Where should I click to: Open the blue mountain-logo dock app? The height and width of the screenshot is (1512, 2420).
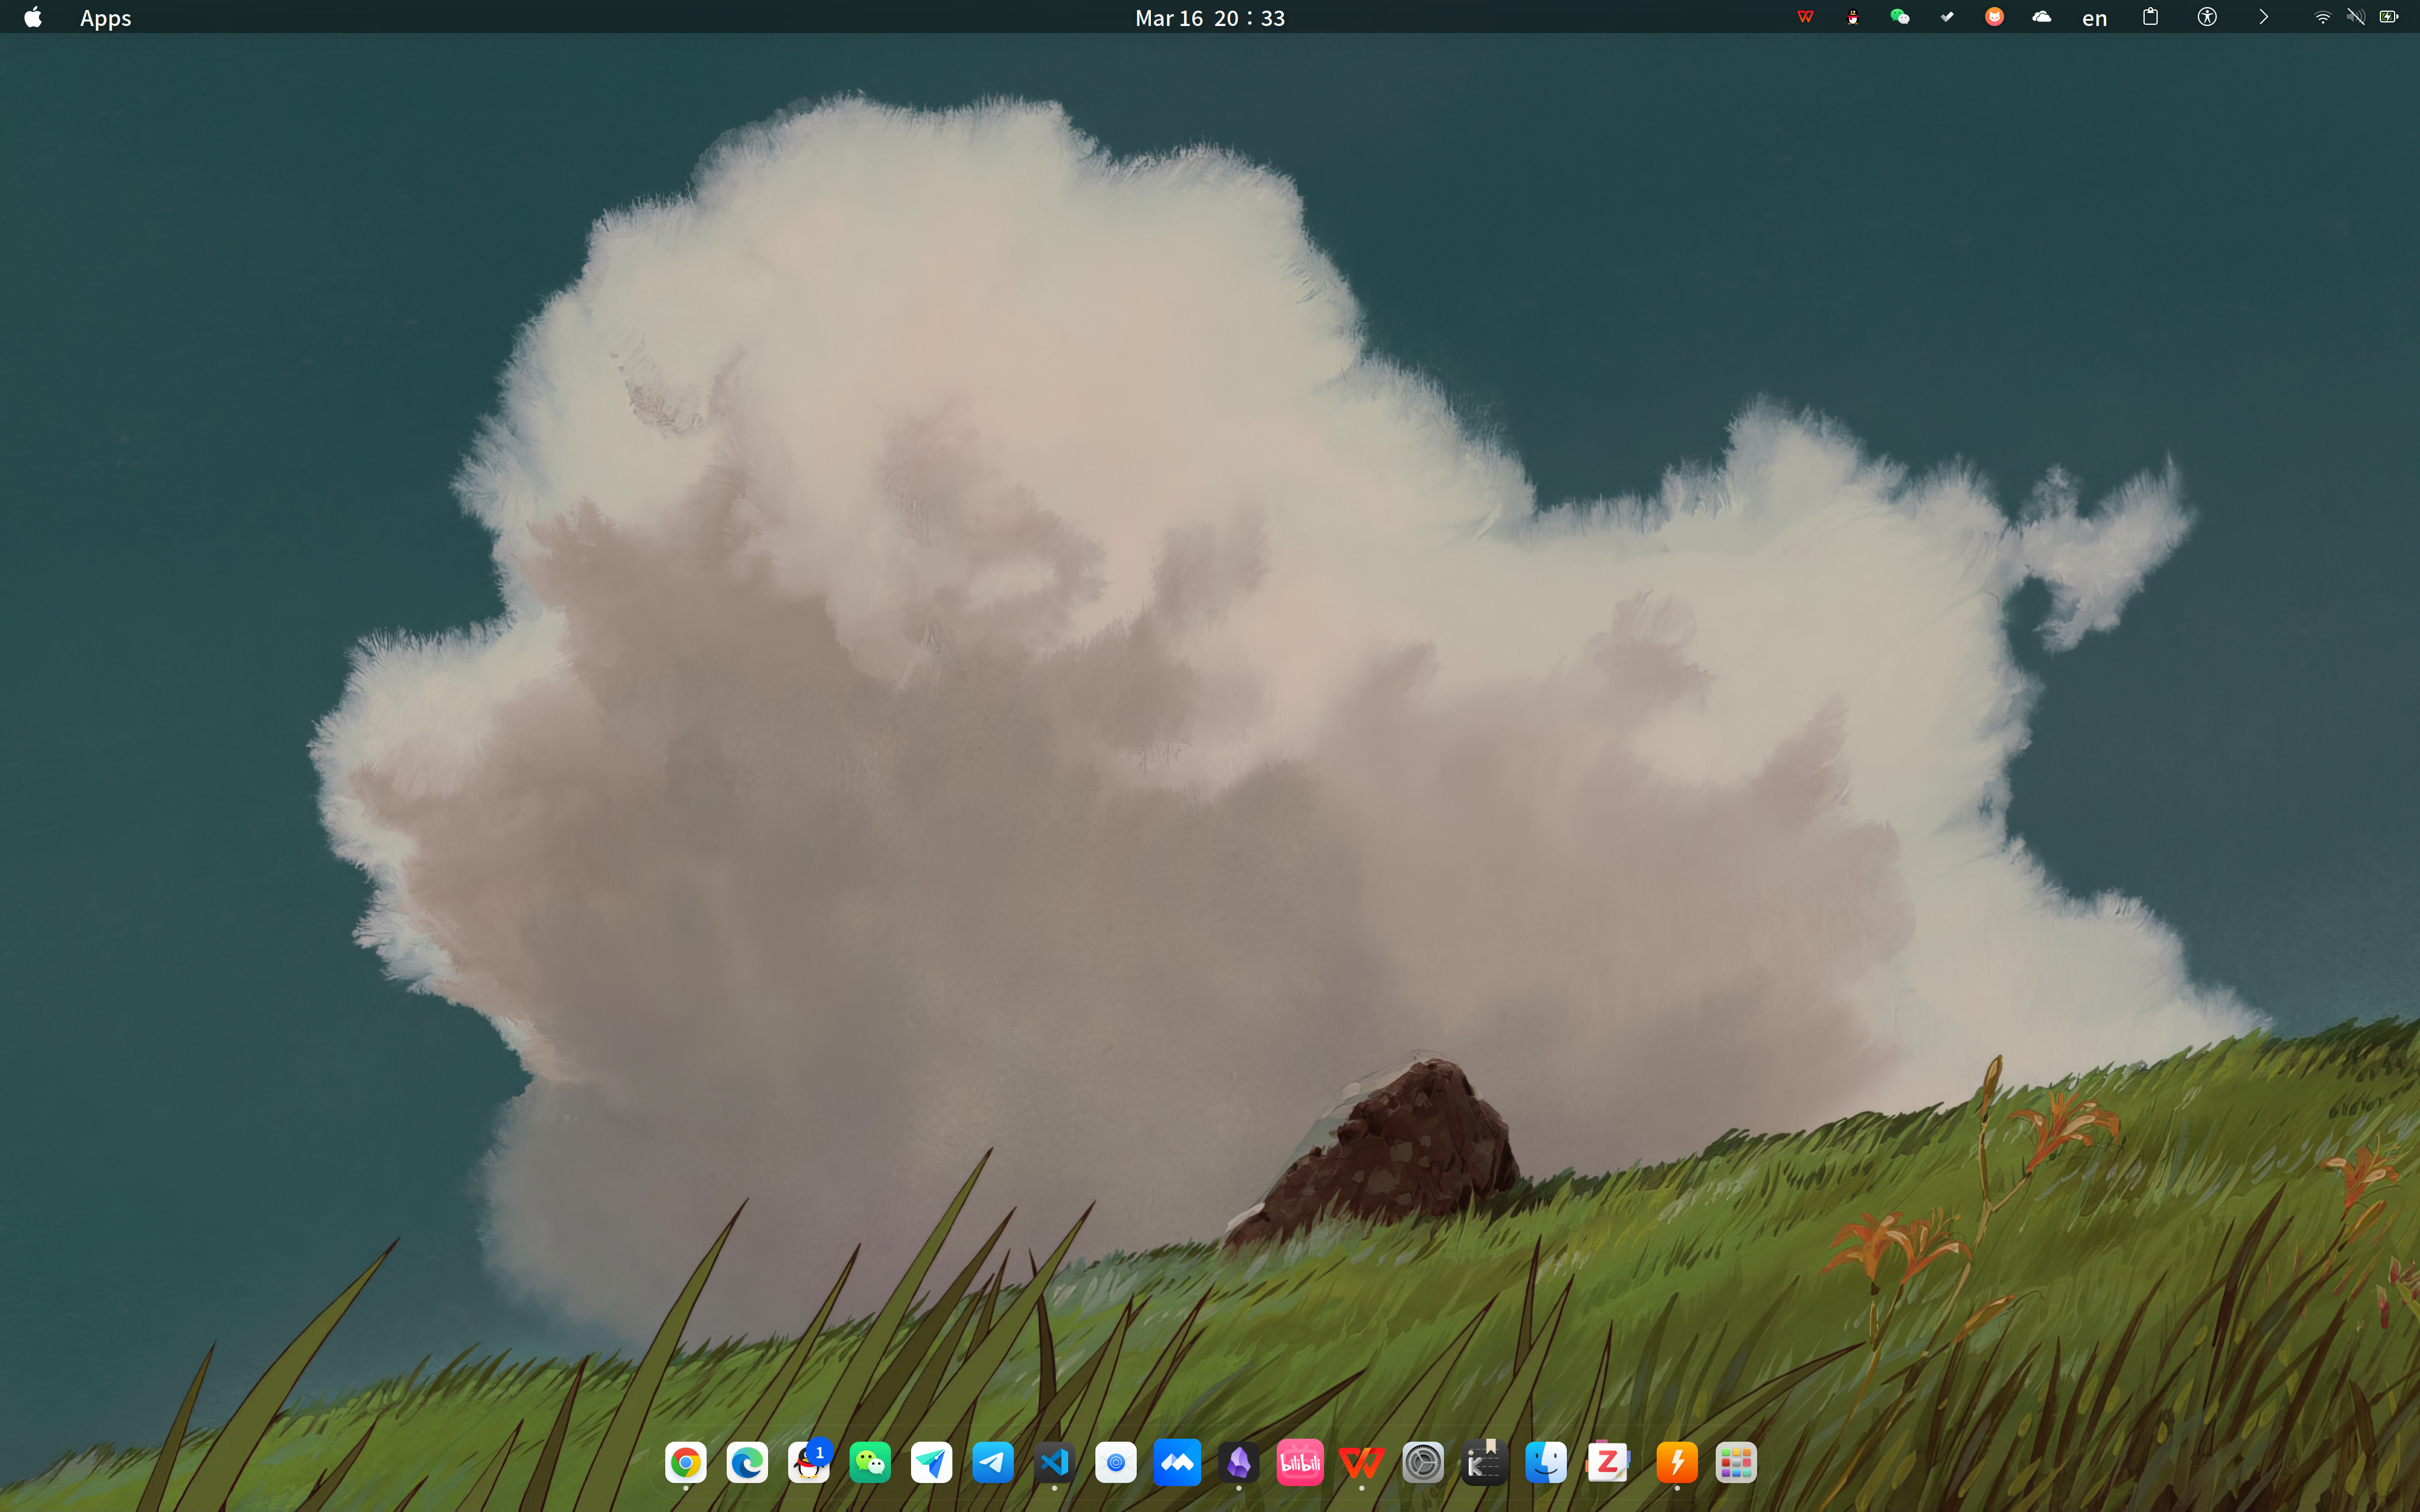click(1177, 1463)
